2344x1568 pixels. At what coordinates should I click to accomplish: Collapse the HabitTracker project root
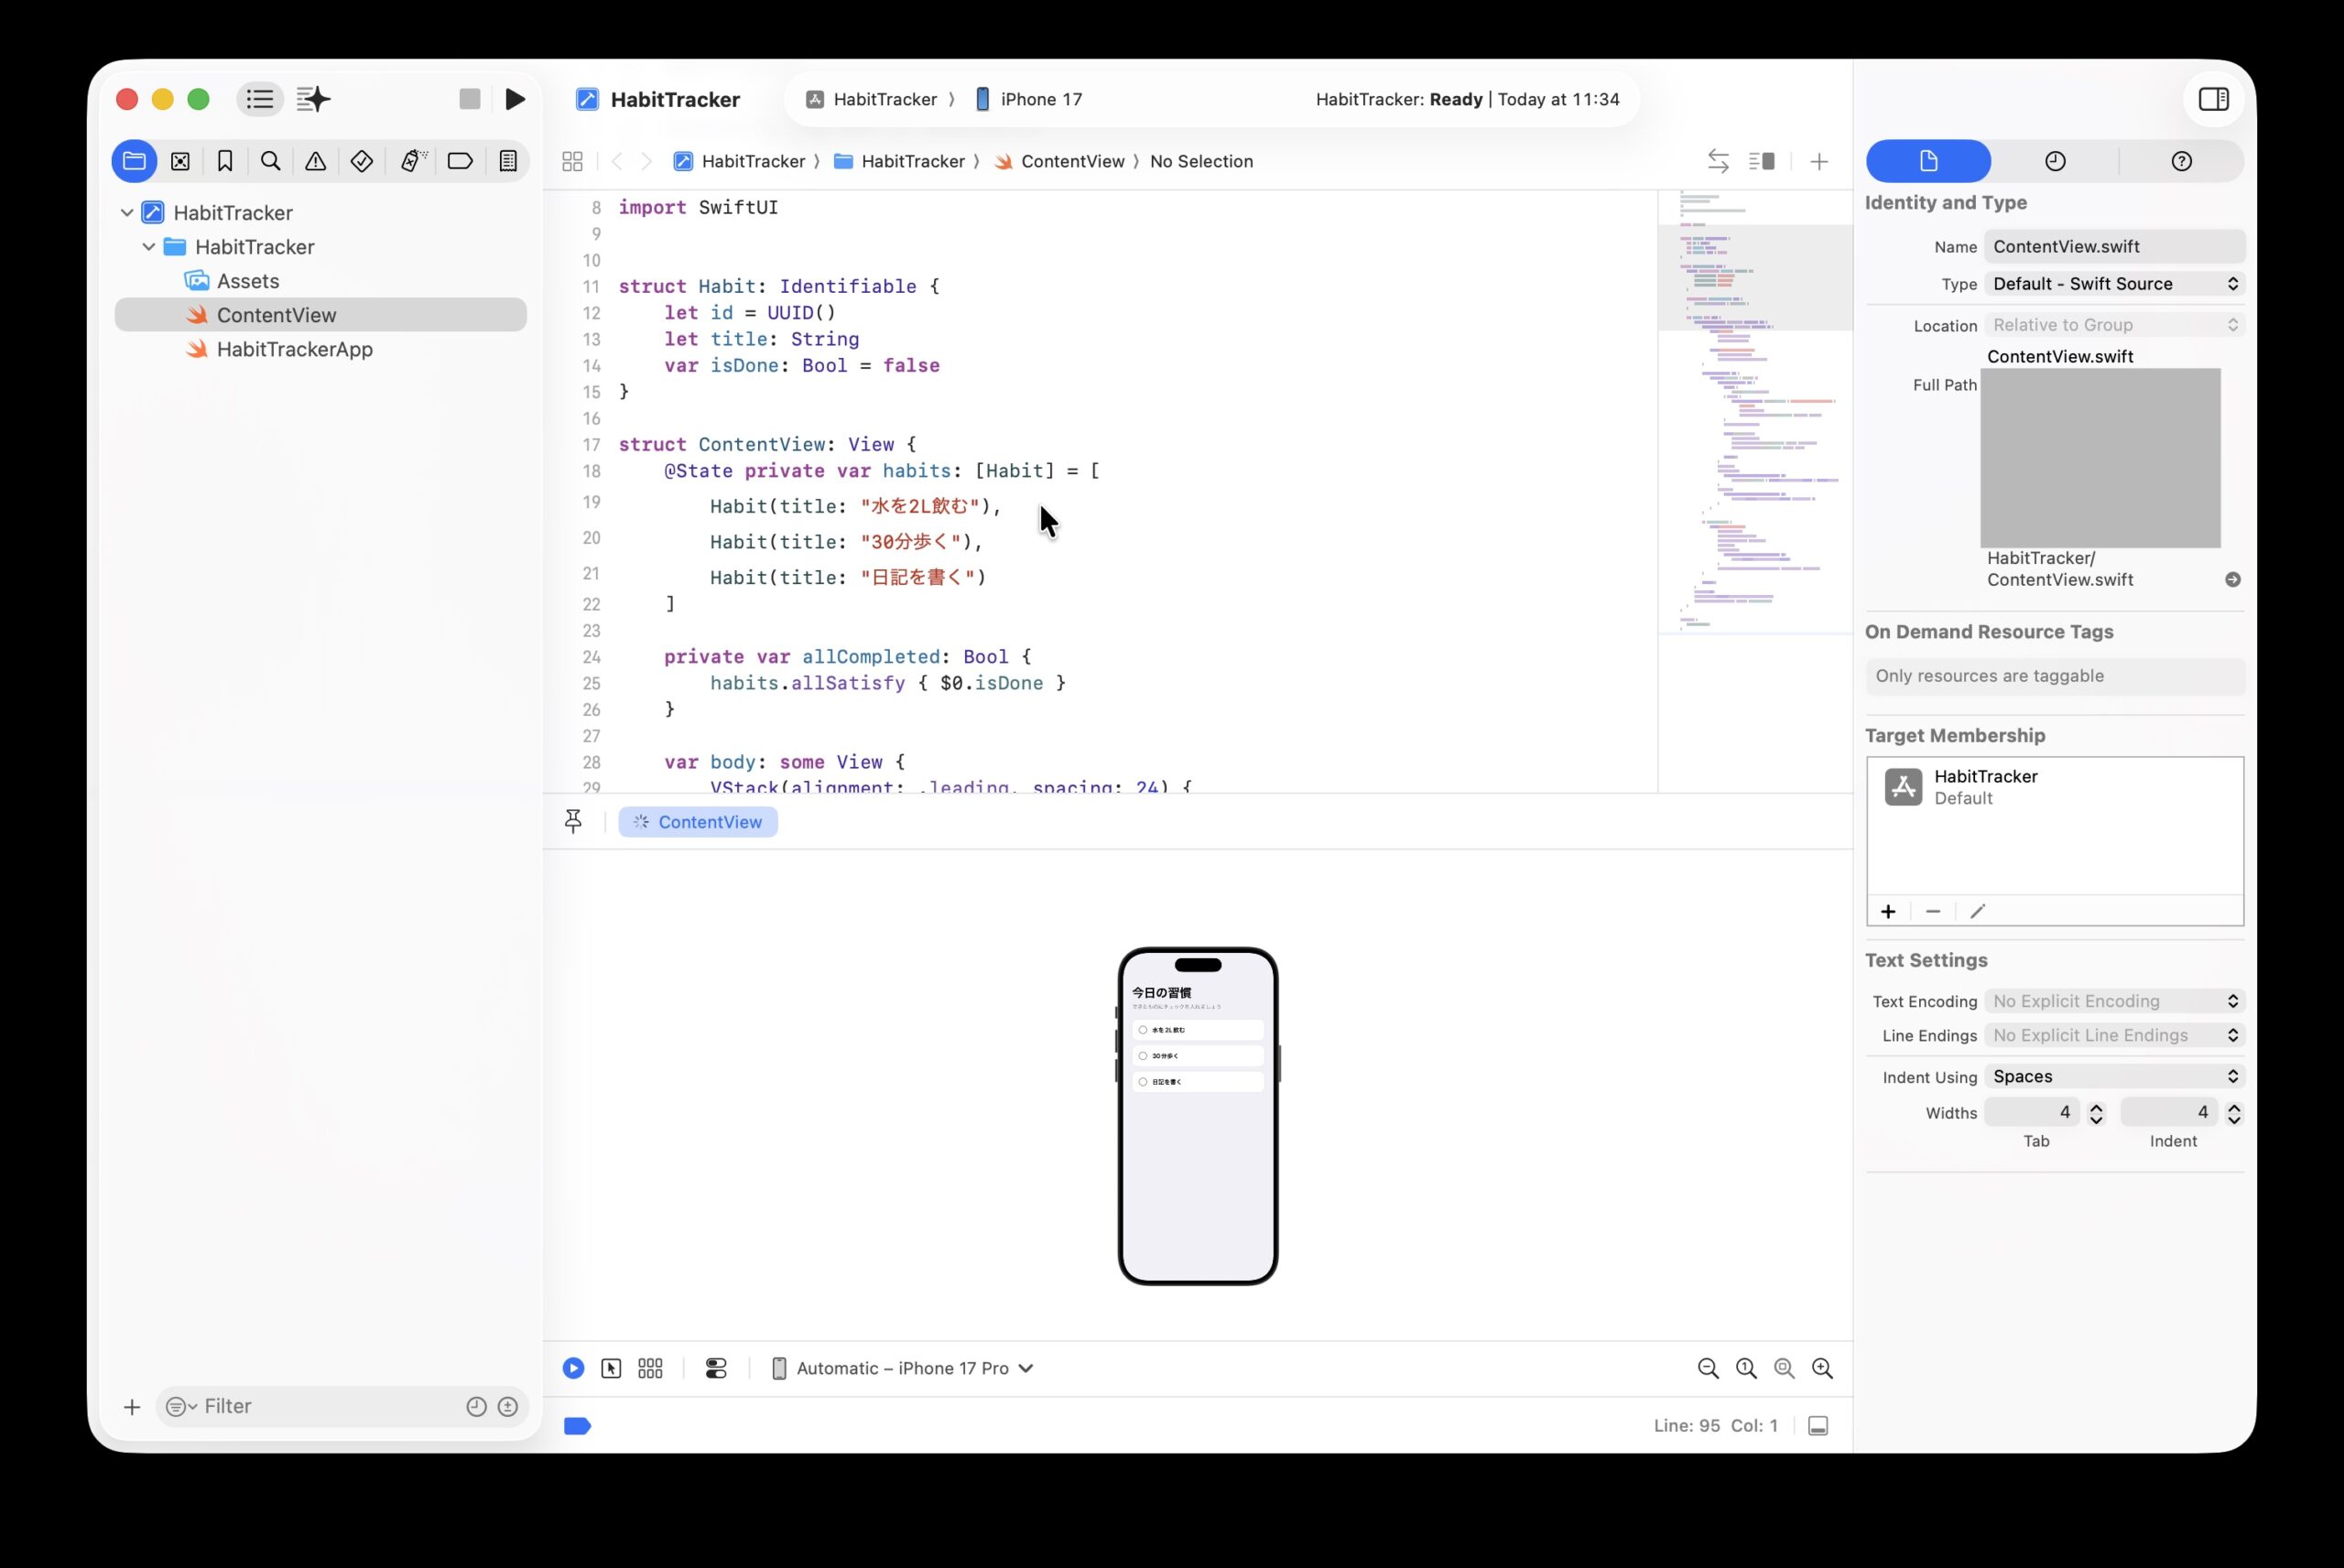pyautogui.click(x=127, y=213)
